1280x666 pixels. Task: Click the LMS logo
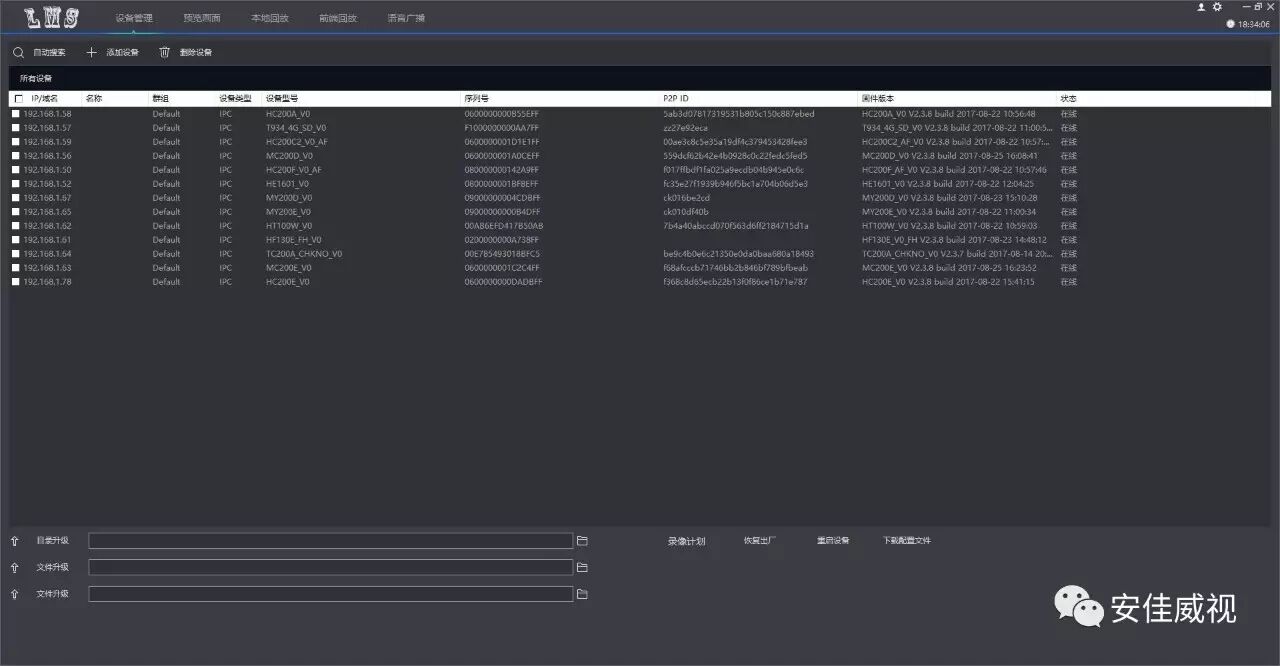tap(53, 17)
